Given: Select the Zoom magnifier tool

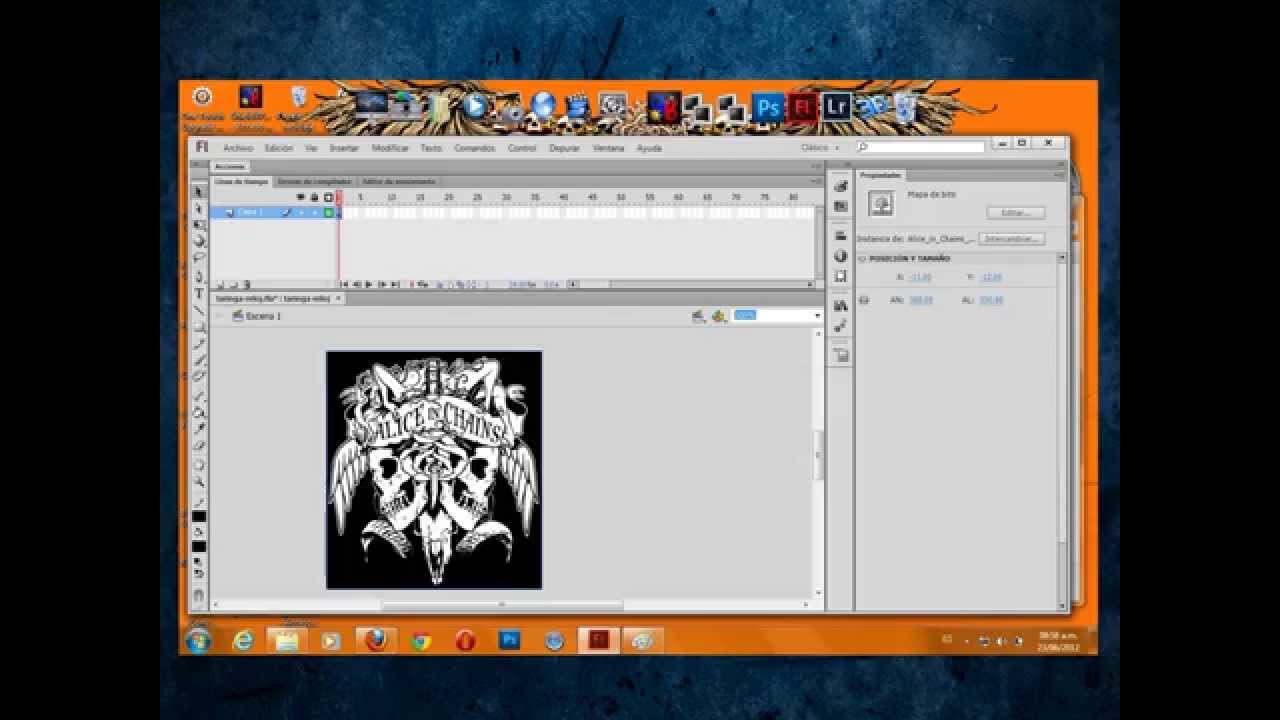Looking at the screenshot, I should coord(199,482).
